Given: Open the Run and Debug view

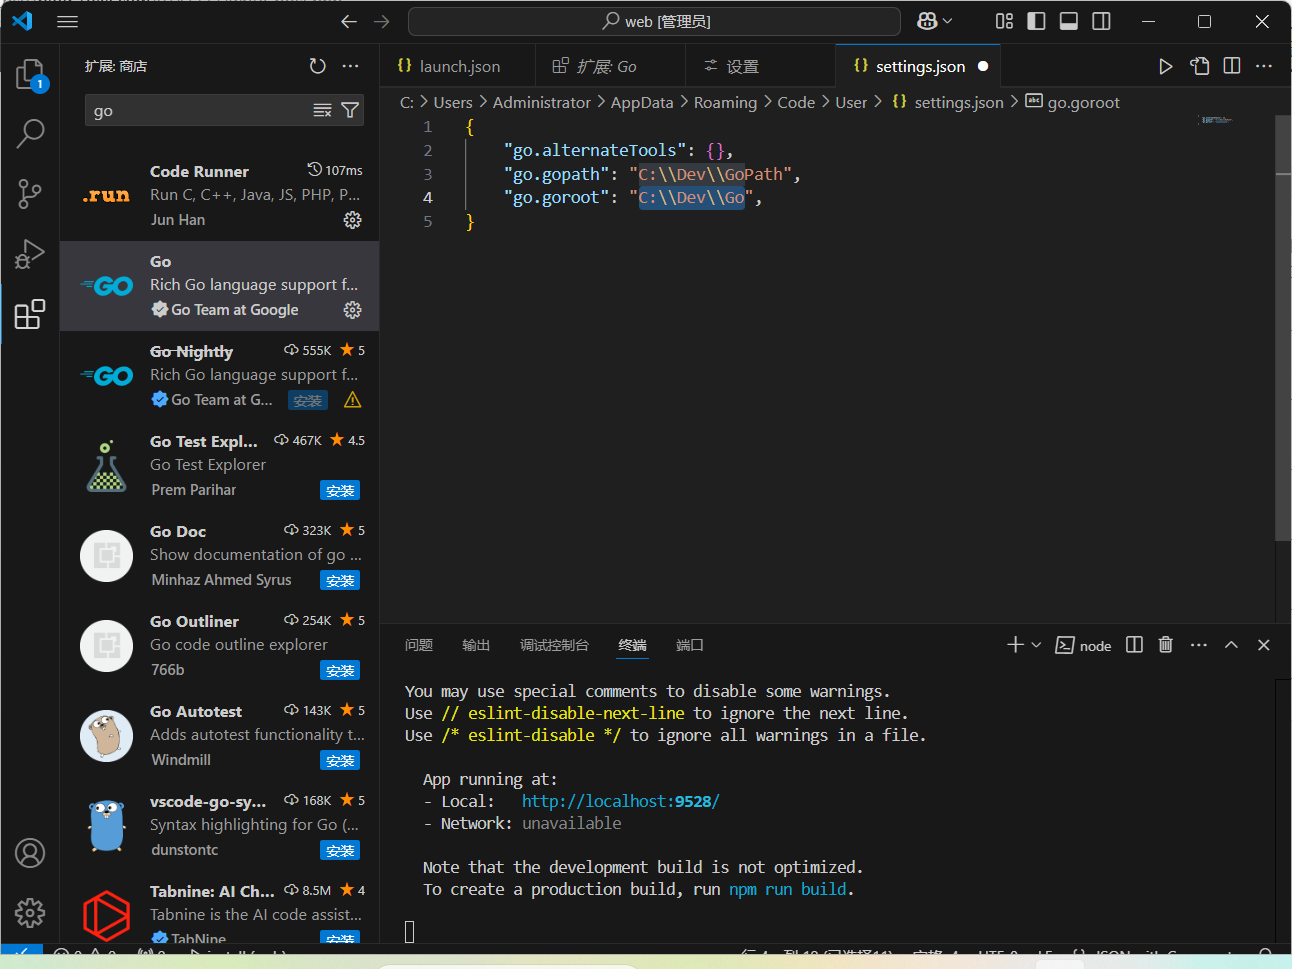Looking at the screenshot, I should (x=30, y=254).
